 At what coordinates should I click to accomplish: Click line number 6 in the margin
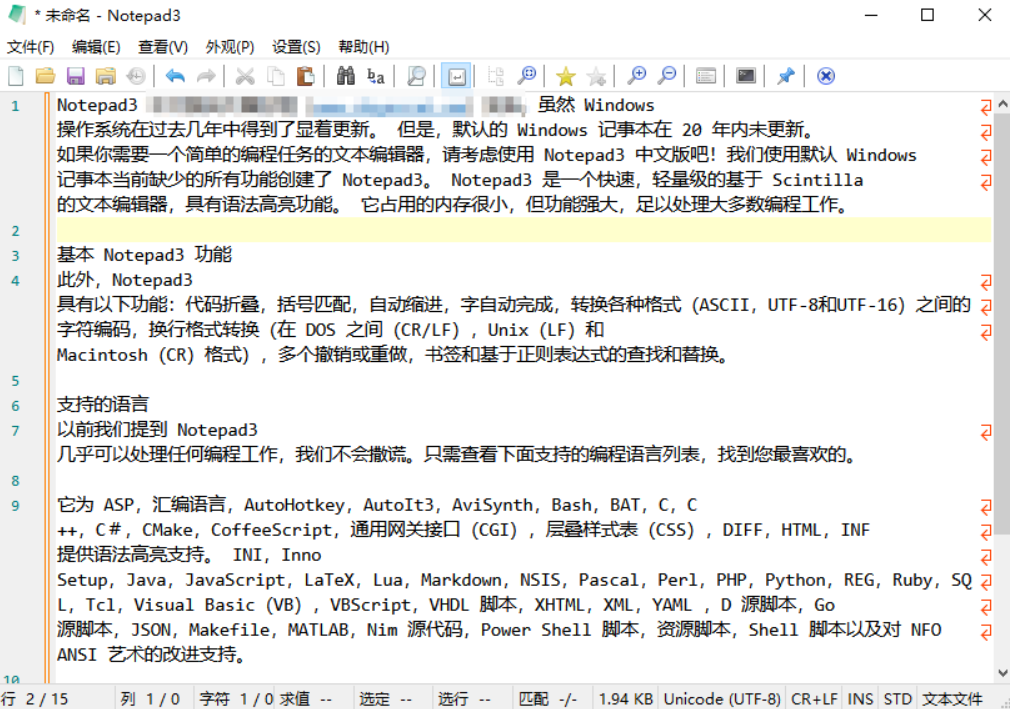click(15, 406)
